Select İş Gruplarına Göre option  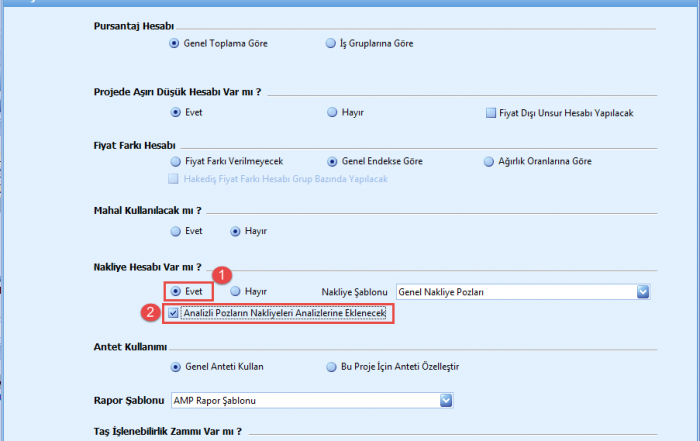331,44
